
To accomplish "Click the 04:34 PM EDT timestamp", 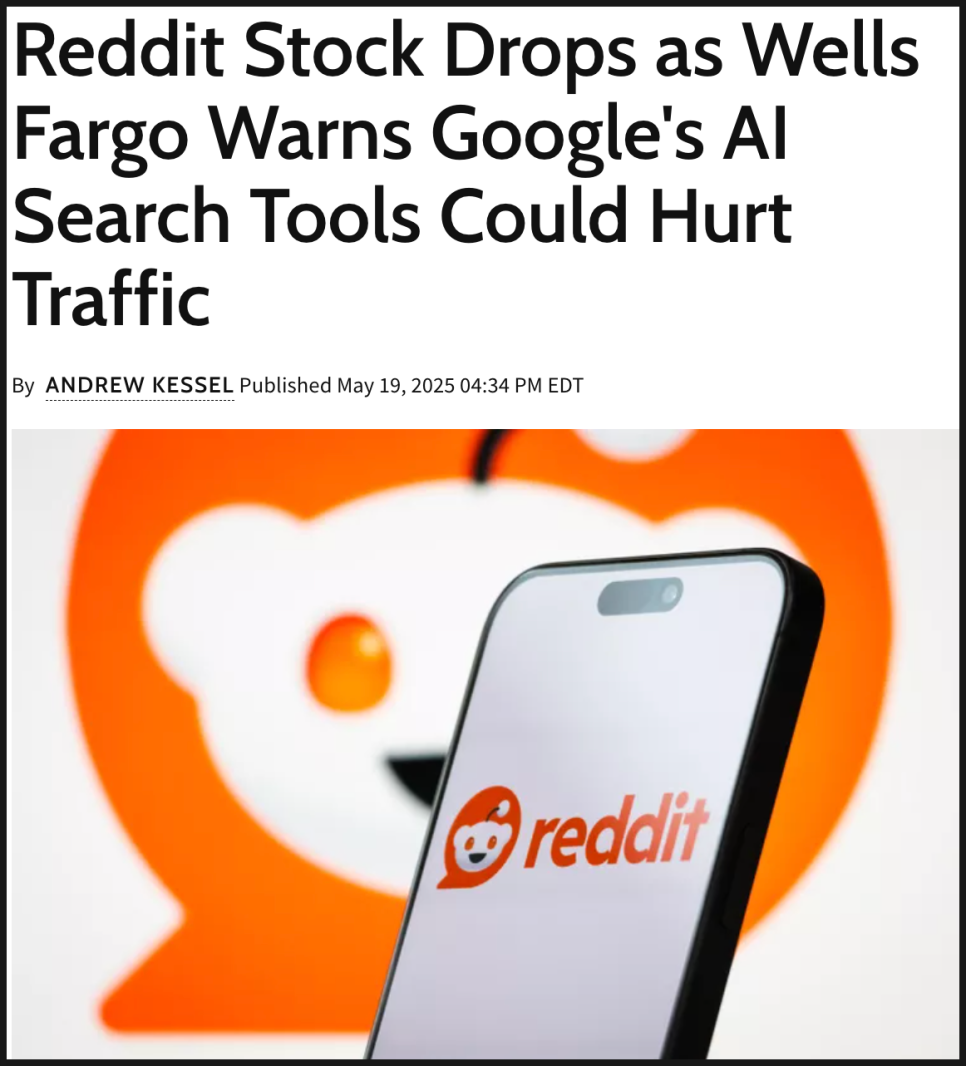I will 521,386.
